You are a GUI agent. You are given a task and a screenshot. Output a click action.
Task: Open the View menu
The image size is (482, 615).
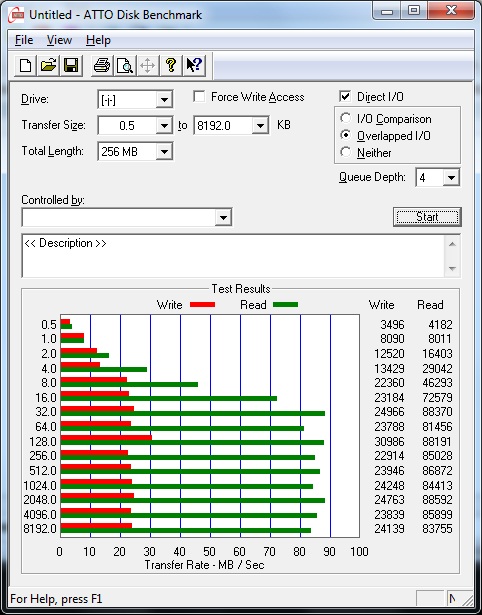pos(59,40)
